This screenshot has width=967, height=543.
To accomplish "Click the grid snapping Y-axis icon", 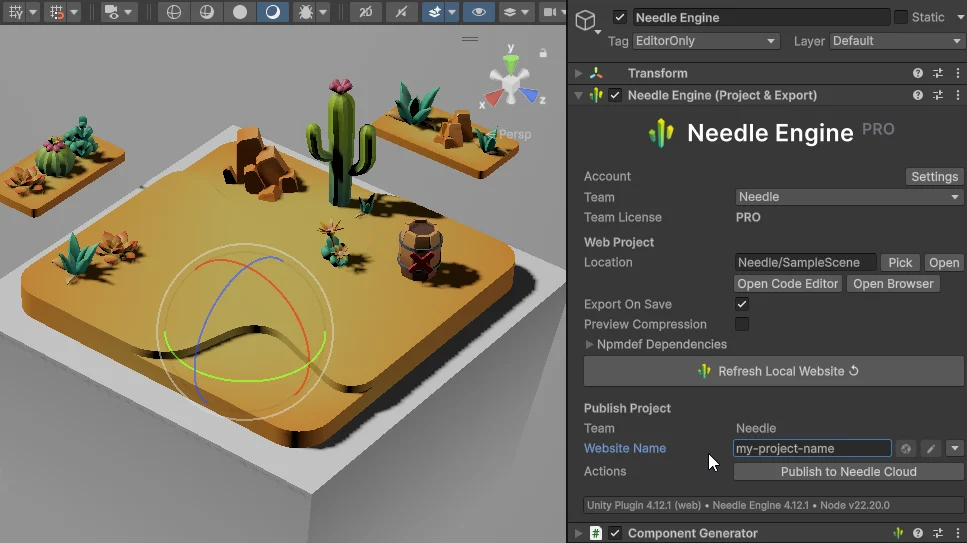I will tap(15, 12).
